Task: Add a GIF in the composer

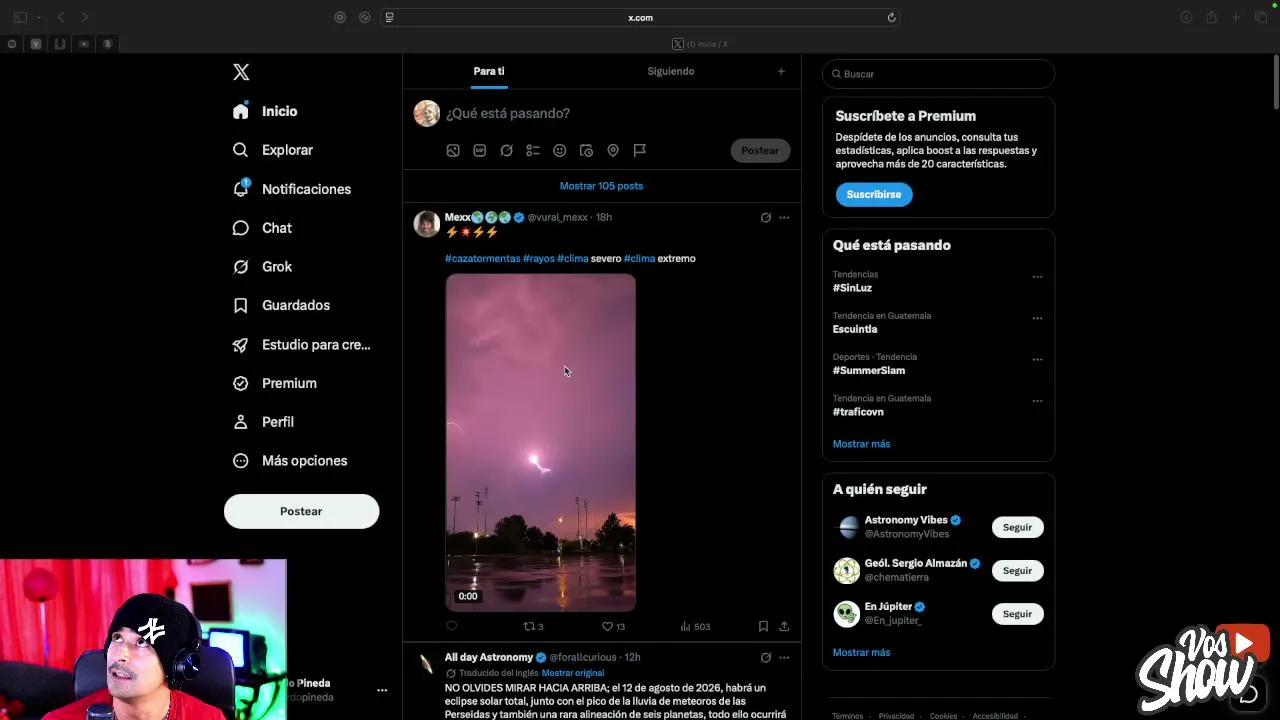Action: 480,150
